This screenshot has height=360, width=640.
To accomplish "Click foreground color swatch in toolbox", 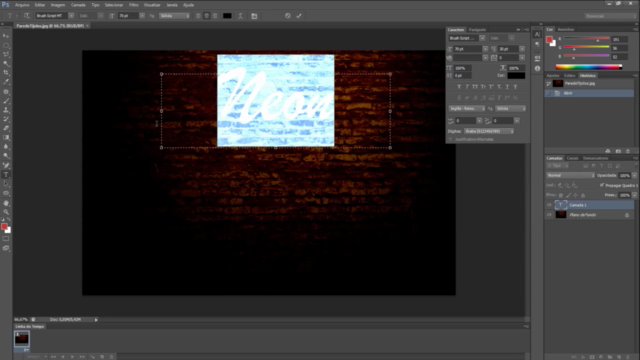I will [x=4, y=227].
